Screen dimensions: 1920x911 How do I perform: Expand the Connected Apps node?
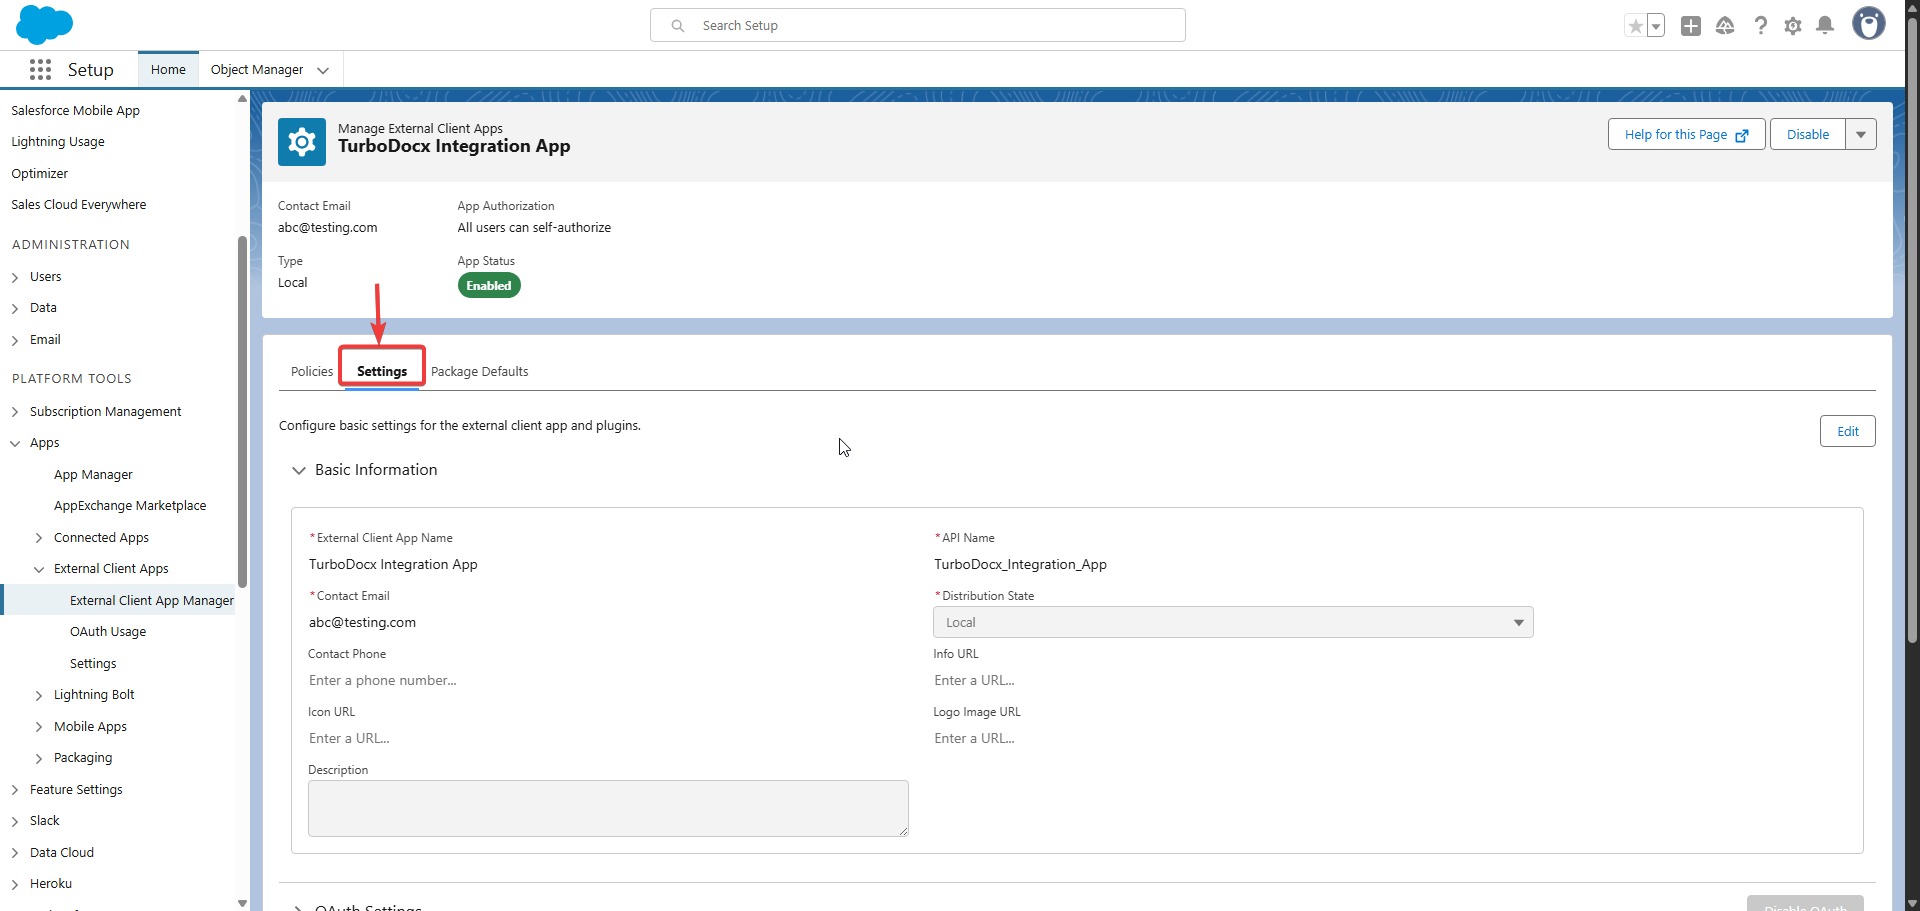39,538
